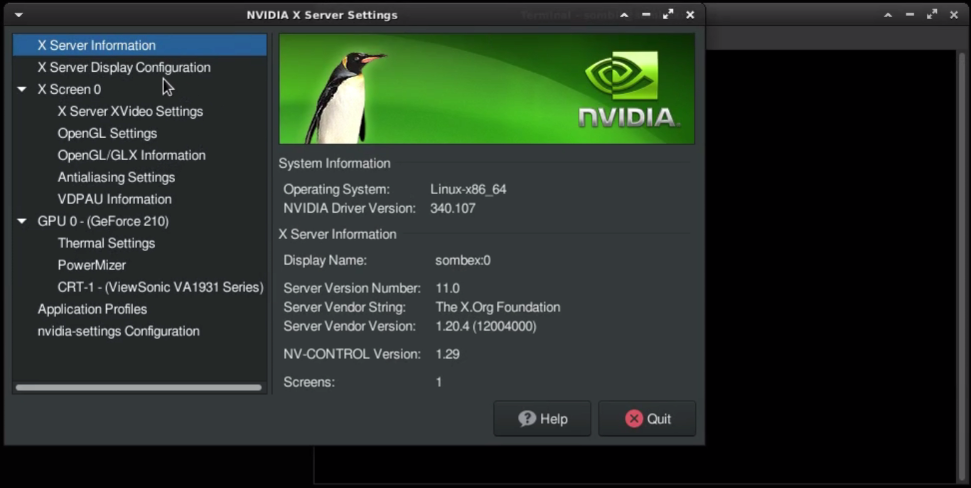Collapse the GPU 0 tree node
971x488 pixels.
(x=22, y=221)
